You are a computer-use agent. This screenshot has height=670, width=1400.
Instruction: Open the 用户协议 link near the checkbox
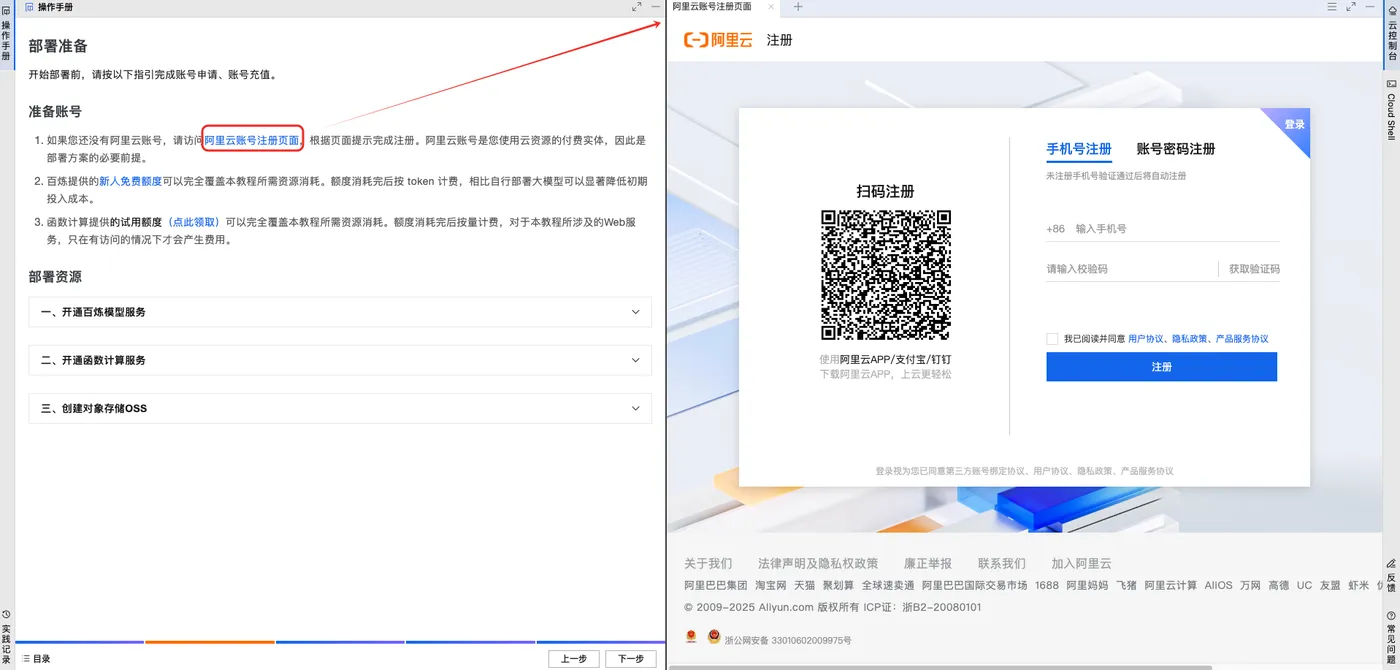1146,339
